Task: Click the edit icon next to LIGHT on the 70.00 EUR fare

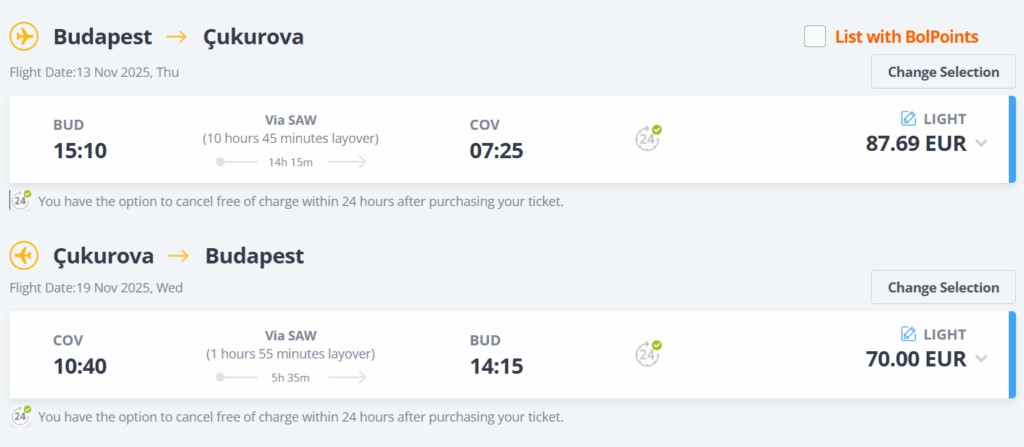Action: 908,334
